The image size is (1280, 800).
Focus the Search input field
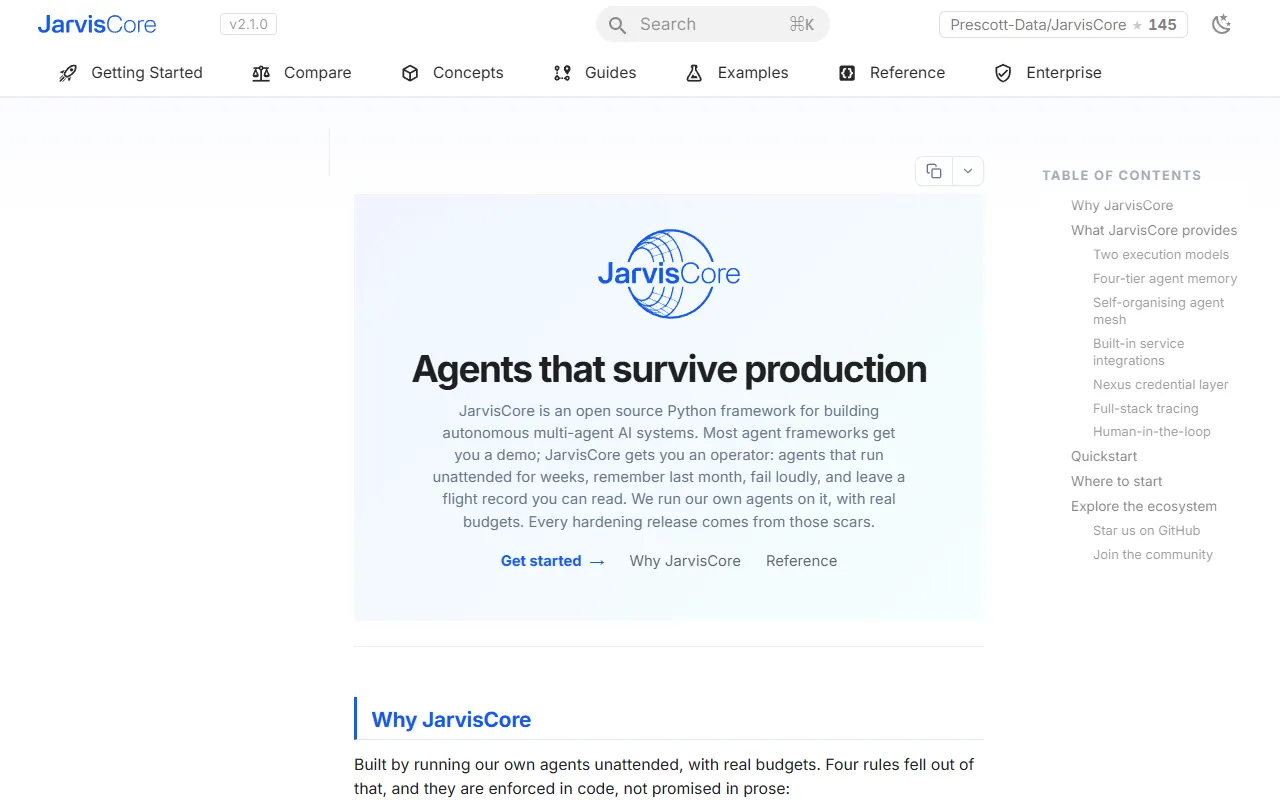712,24
